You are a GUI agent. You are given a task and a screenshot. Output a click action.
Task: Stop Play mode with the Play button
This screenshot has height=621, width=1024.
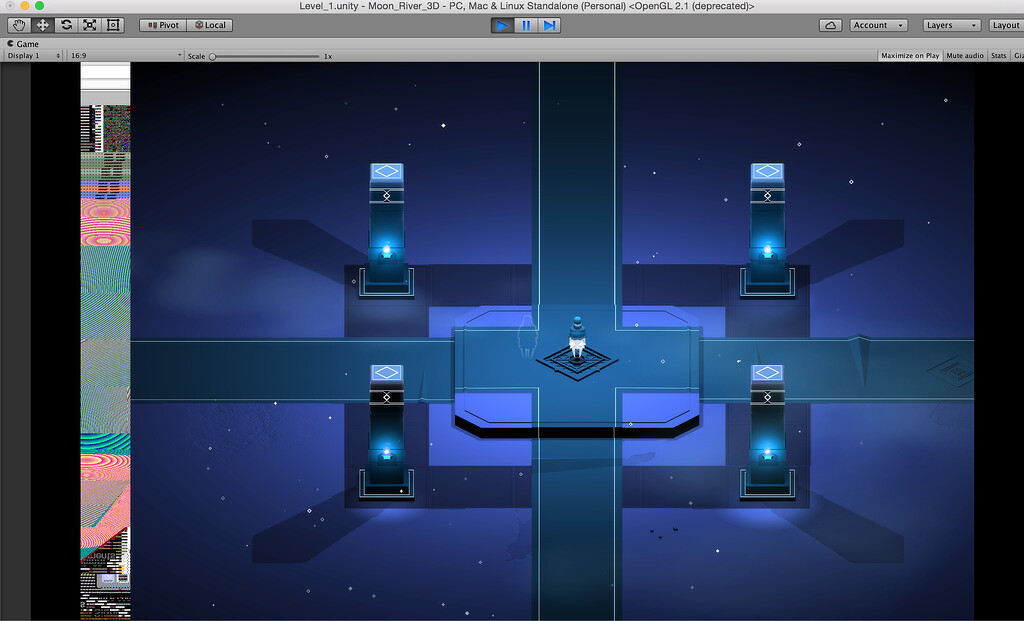pos(501,25)
